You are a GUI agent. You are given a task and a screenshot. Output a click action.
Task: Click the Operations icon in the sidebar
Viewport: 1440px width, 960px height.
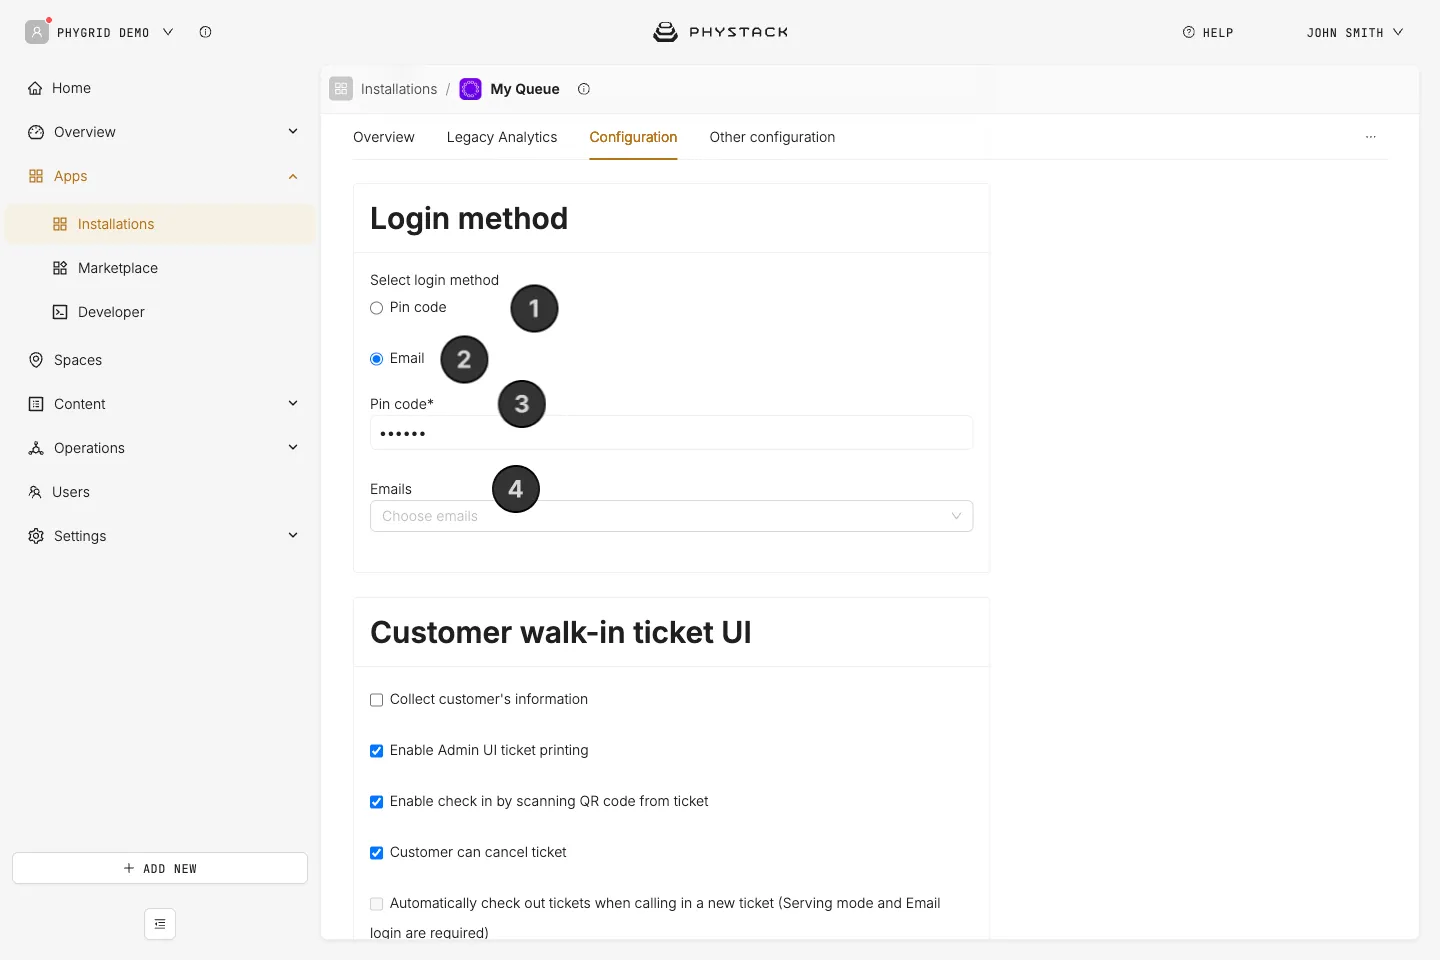36,448
